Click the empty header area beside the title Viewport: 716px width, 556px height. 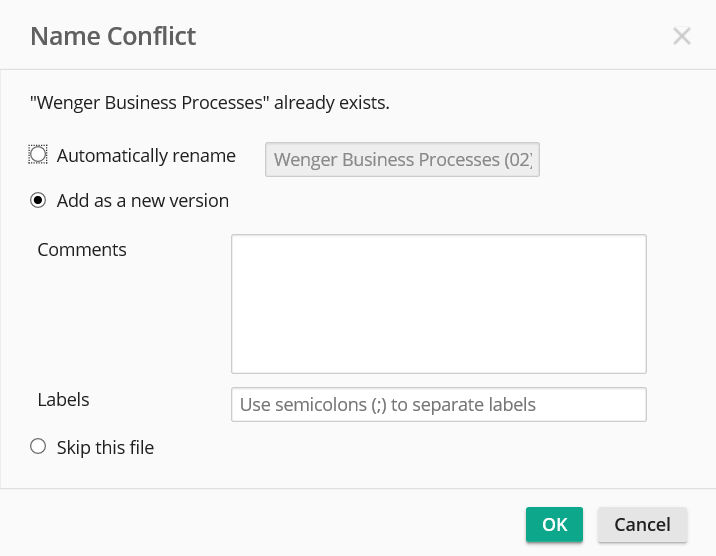[x=430, y=37]
